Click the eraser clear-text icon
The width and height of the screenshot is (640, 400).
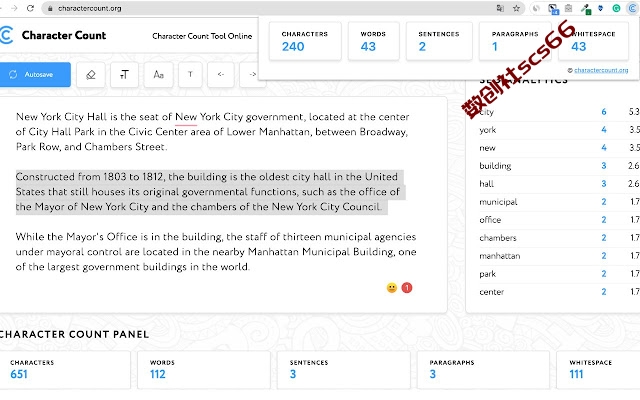[x=91, y=75]
